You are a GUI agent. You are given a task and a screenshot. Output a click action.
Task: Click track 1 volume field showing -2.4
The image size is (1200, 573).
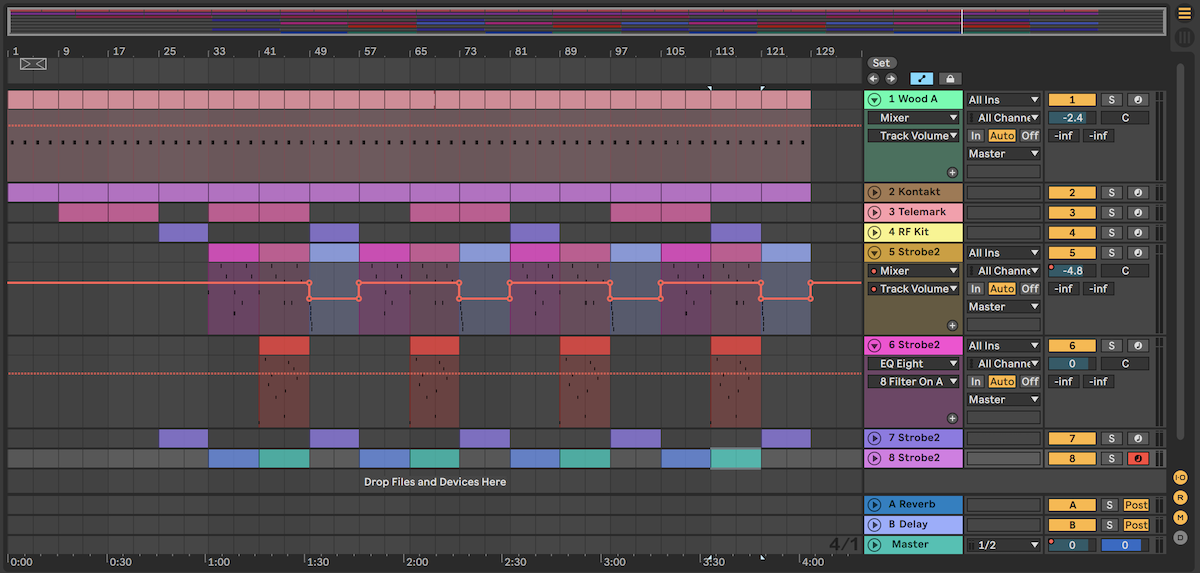(x=1071, y=118)
